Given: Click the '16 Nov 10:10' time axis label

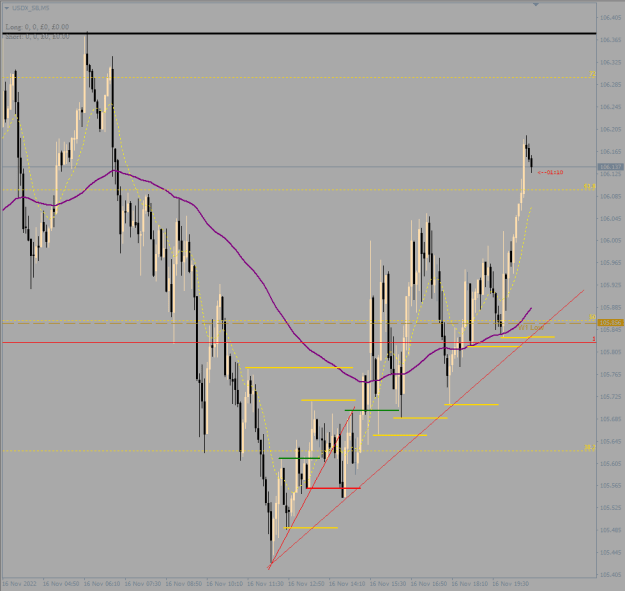Looking at the screenshot, I should 224,584.
